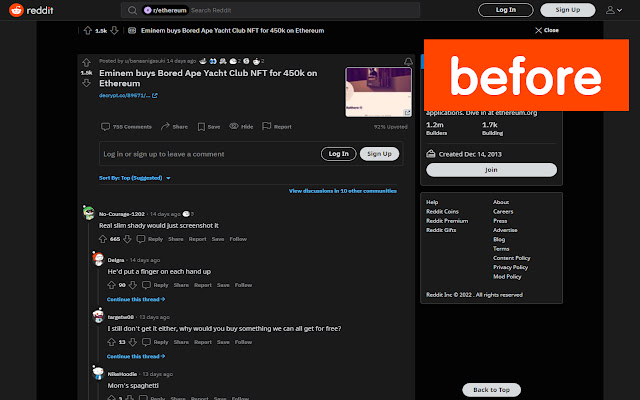Upvote the 'Real slim shady' comment
640x400 pixels.
click(102, 239)
